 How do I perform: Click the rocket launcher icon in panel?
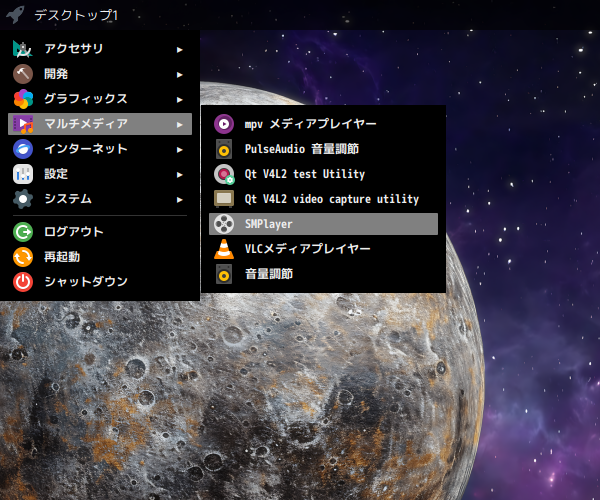click(x=15, y=15)
